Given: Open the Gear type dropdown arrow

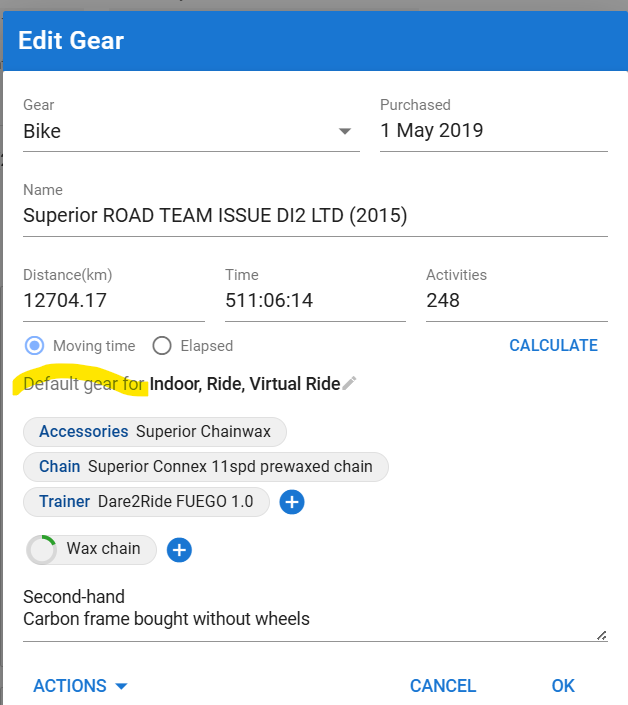Looking at the screenshot, I should 345,131.
